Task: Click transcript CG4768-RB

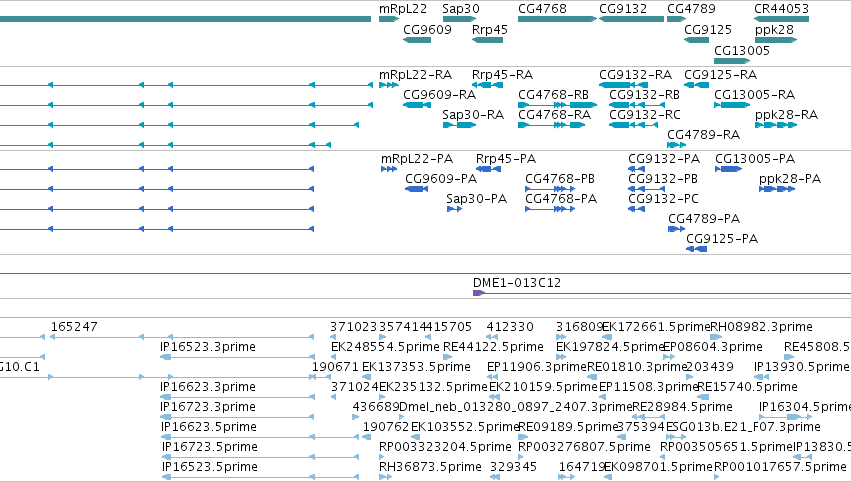Action: tap(553, 94)
